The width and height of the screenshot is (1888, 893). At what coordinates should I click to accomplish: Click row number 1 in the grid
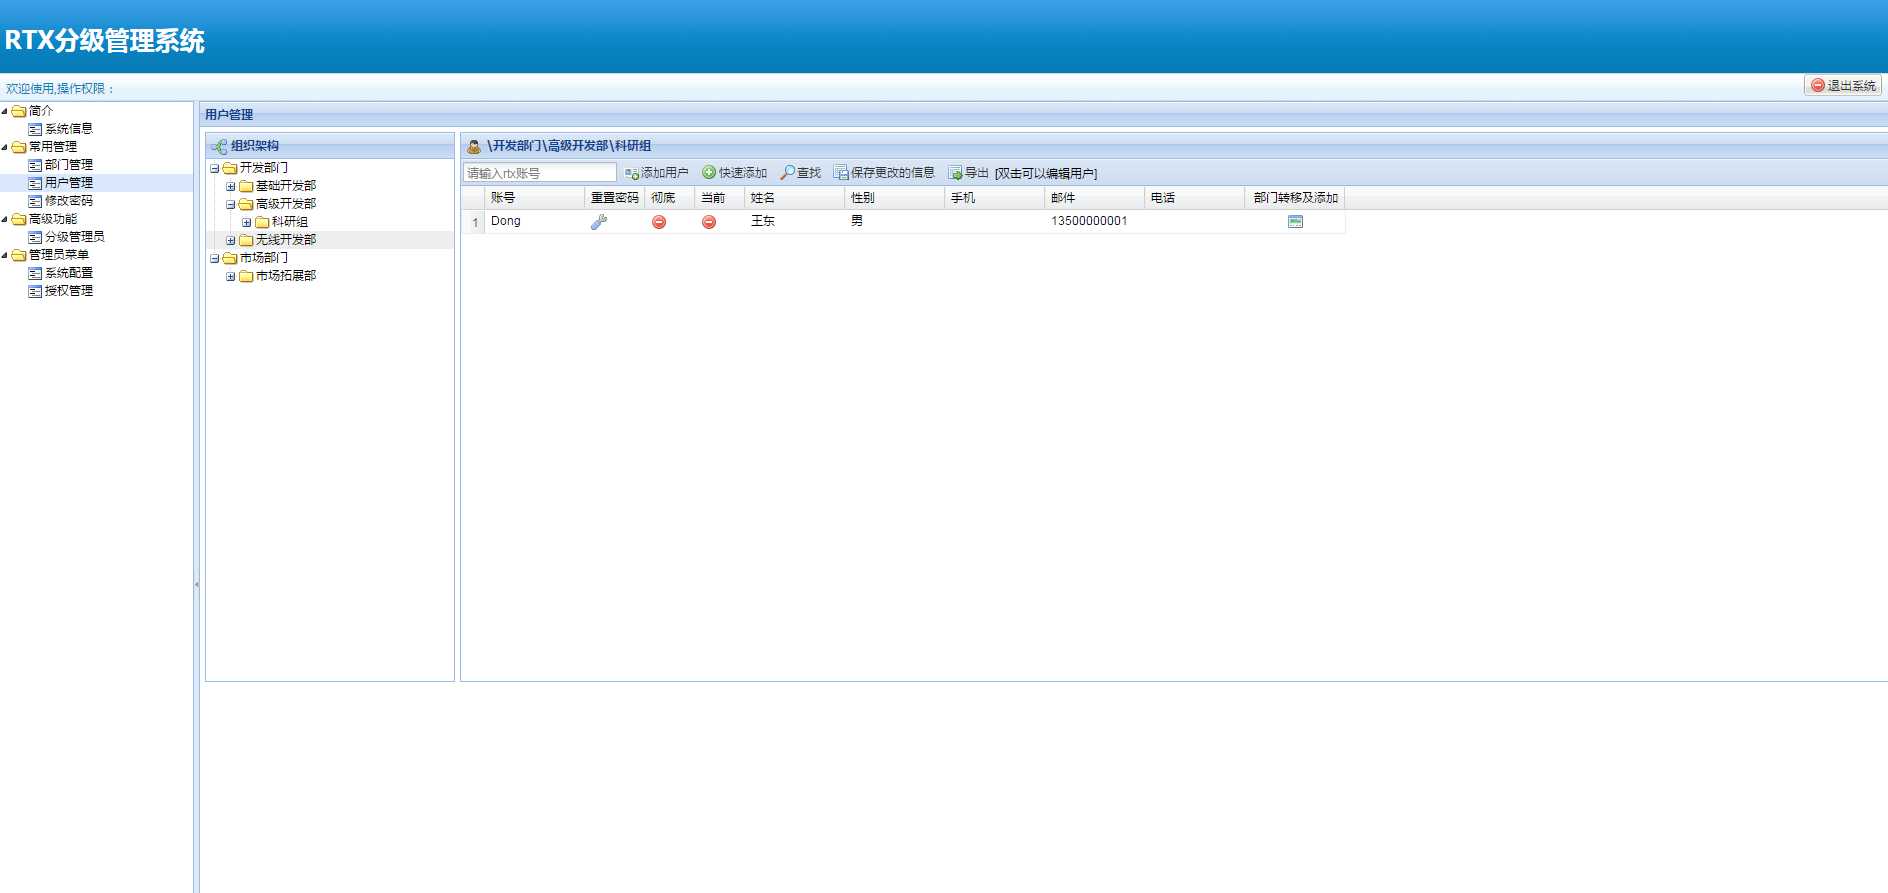point(474,222)
